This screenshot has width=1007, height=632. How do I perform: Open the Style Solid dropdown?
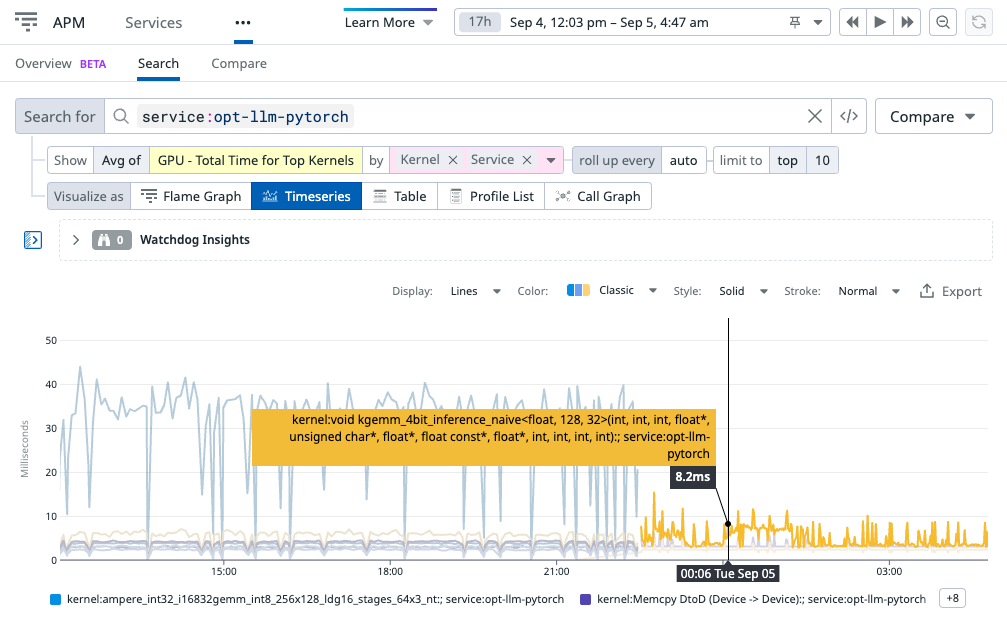(x=743, y=291)
